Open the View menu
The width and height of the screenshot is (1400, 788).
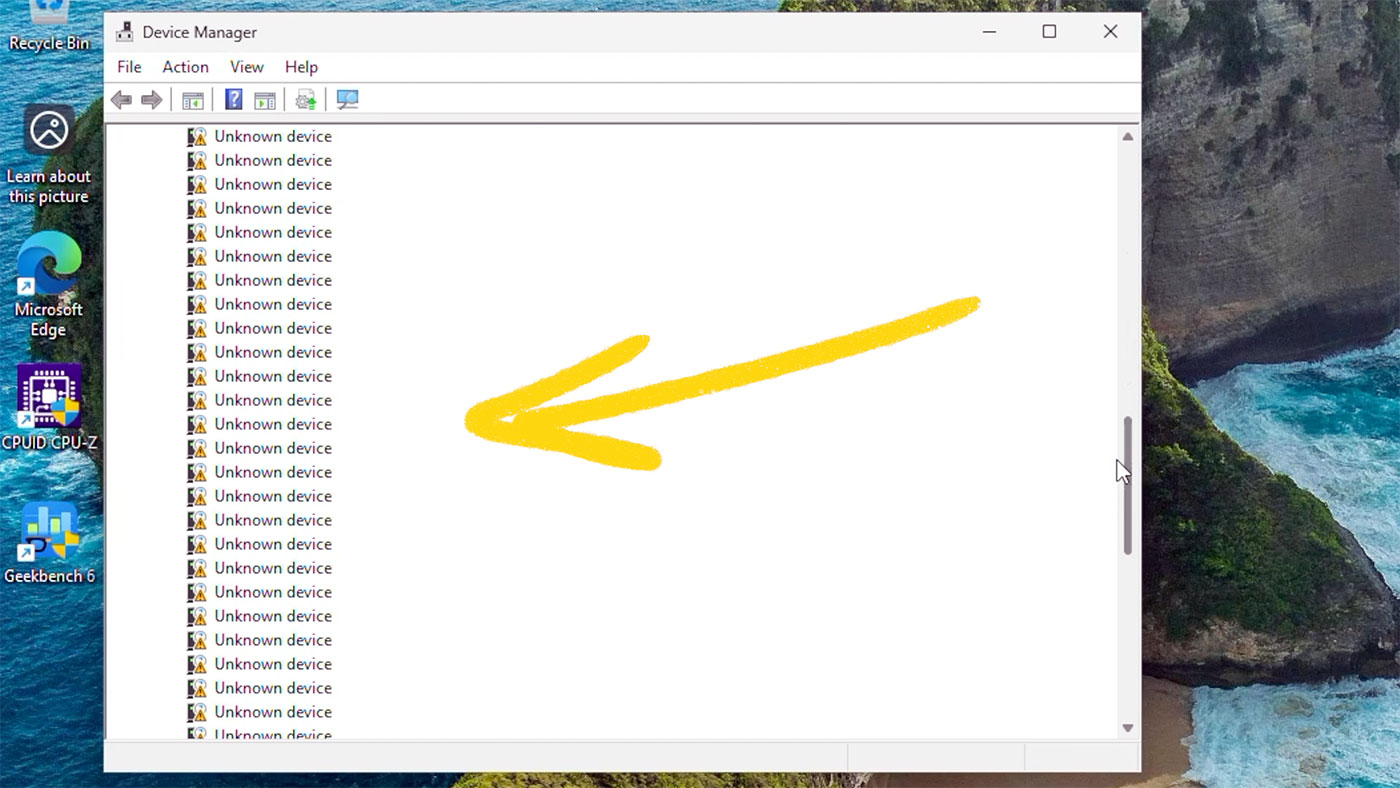click(246, 67)
